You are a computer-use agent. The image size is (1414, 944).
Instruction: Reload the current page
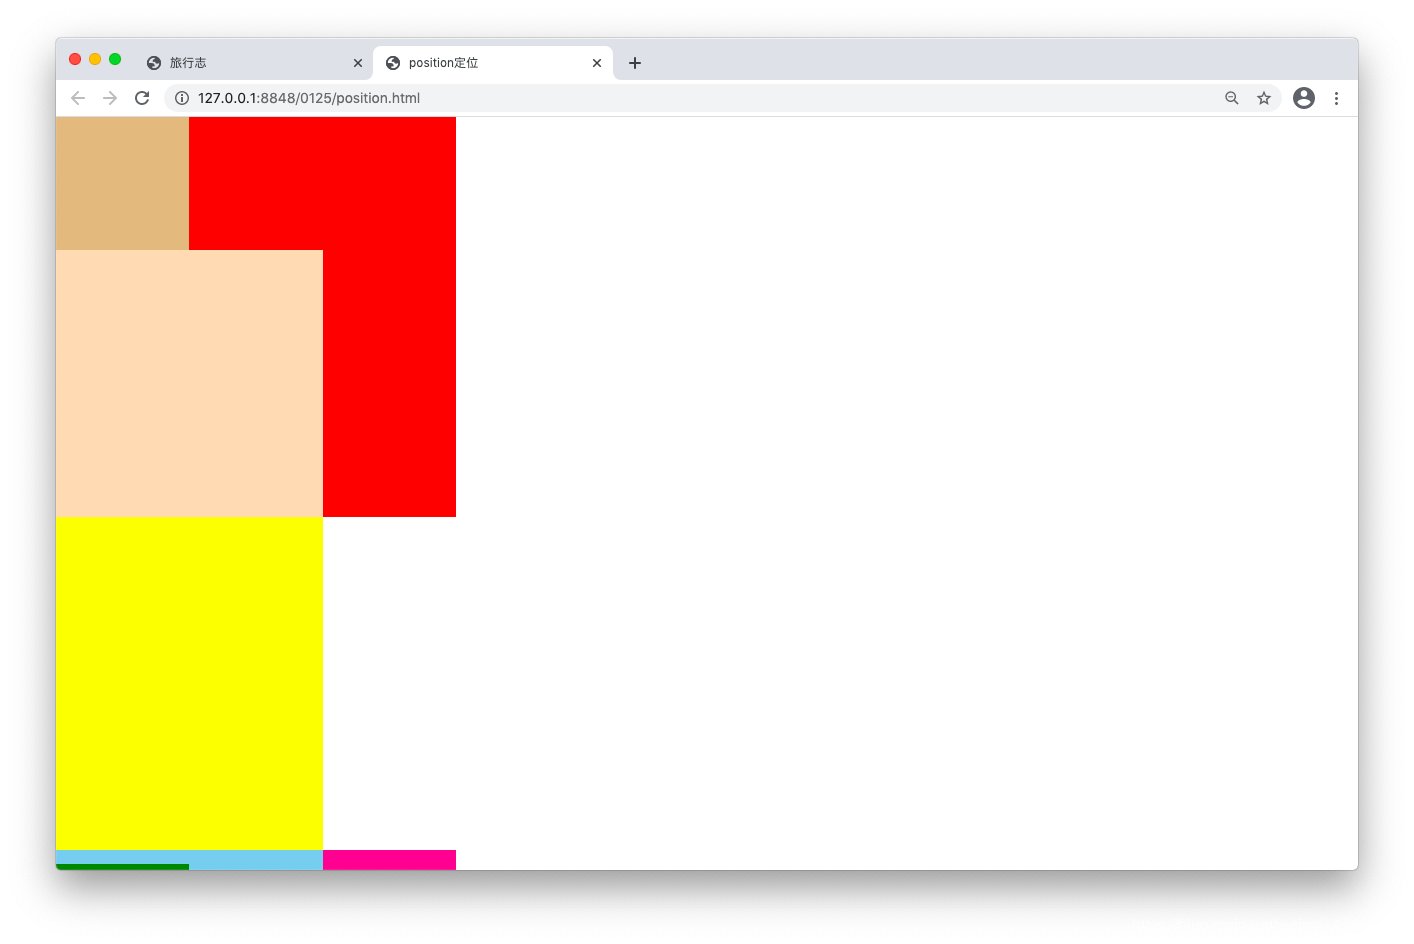[142, 98]
